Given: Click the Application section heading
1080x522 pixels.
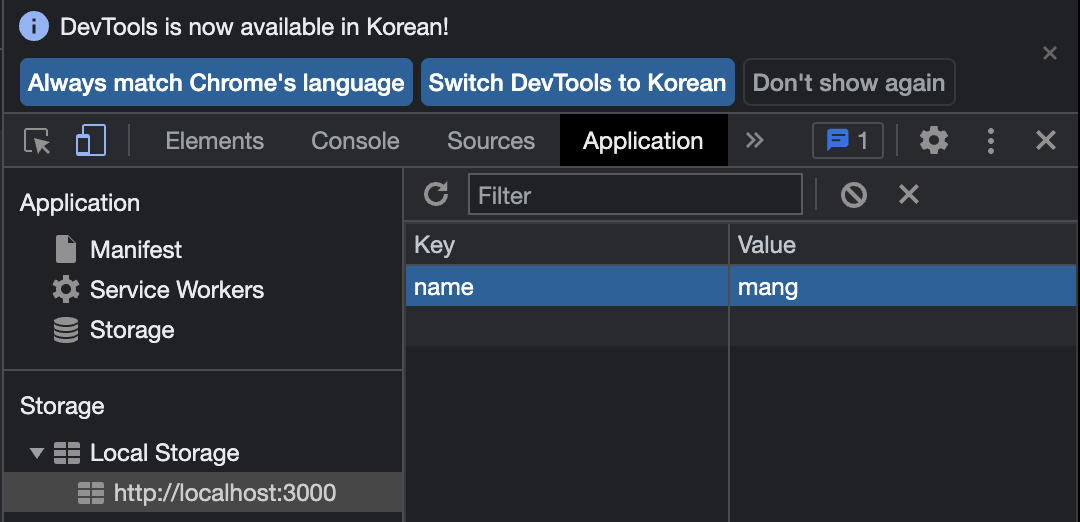Looking at the screenshot, I should (x=80, y=203).
